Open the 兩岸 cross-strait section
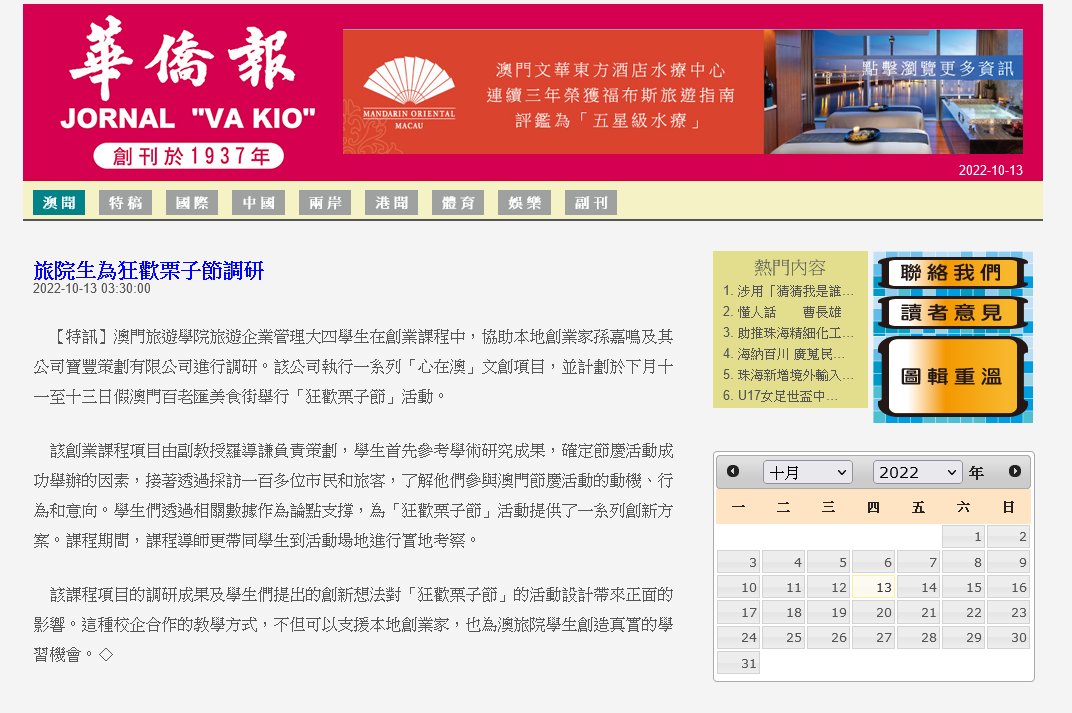This screenshot has width=1072, height=713. tap(325, 203)
